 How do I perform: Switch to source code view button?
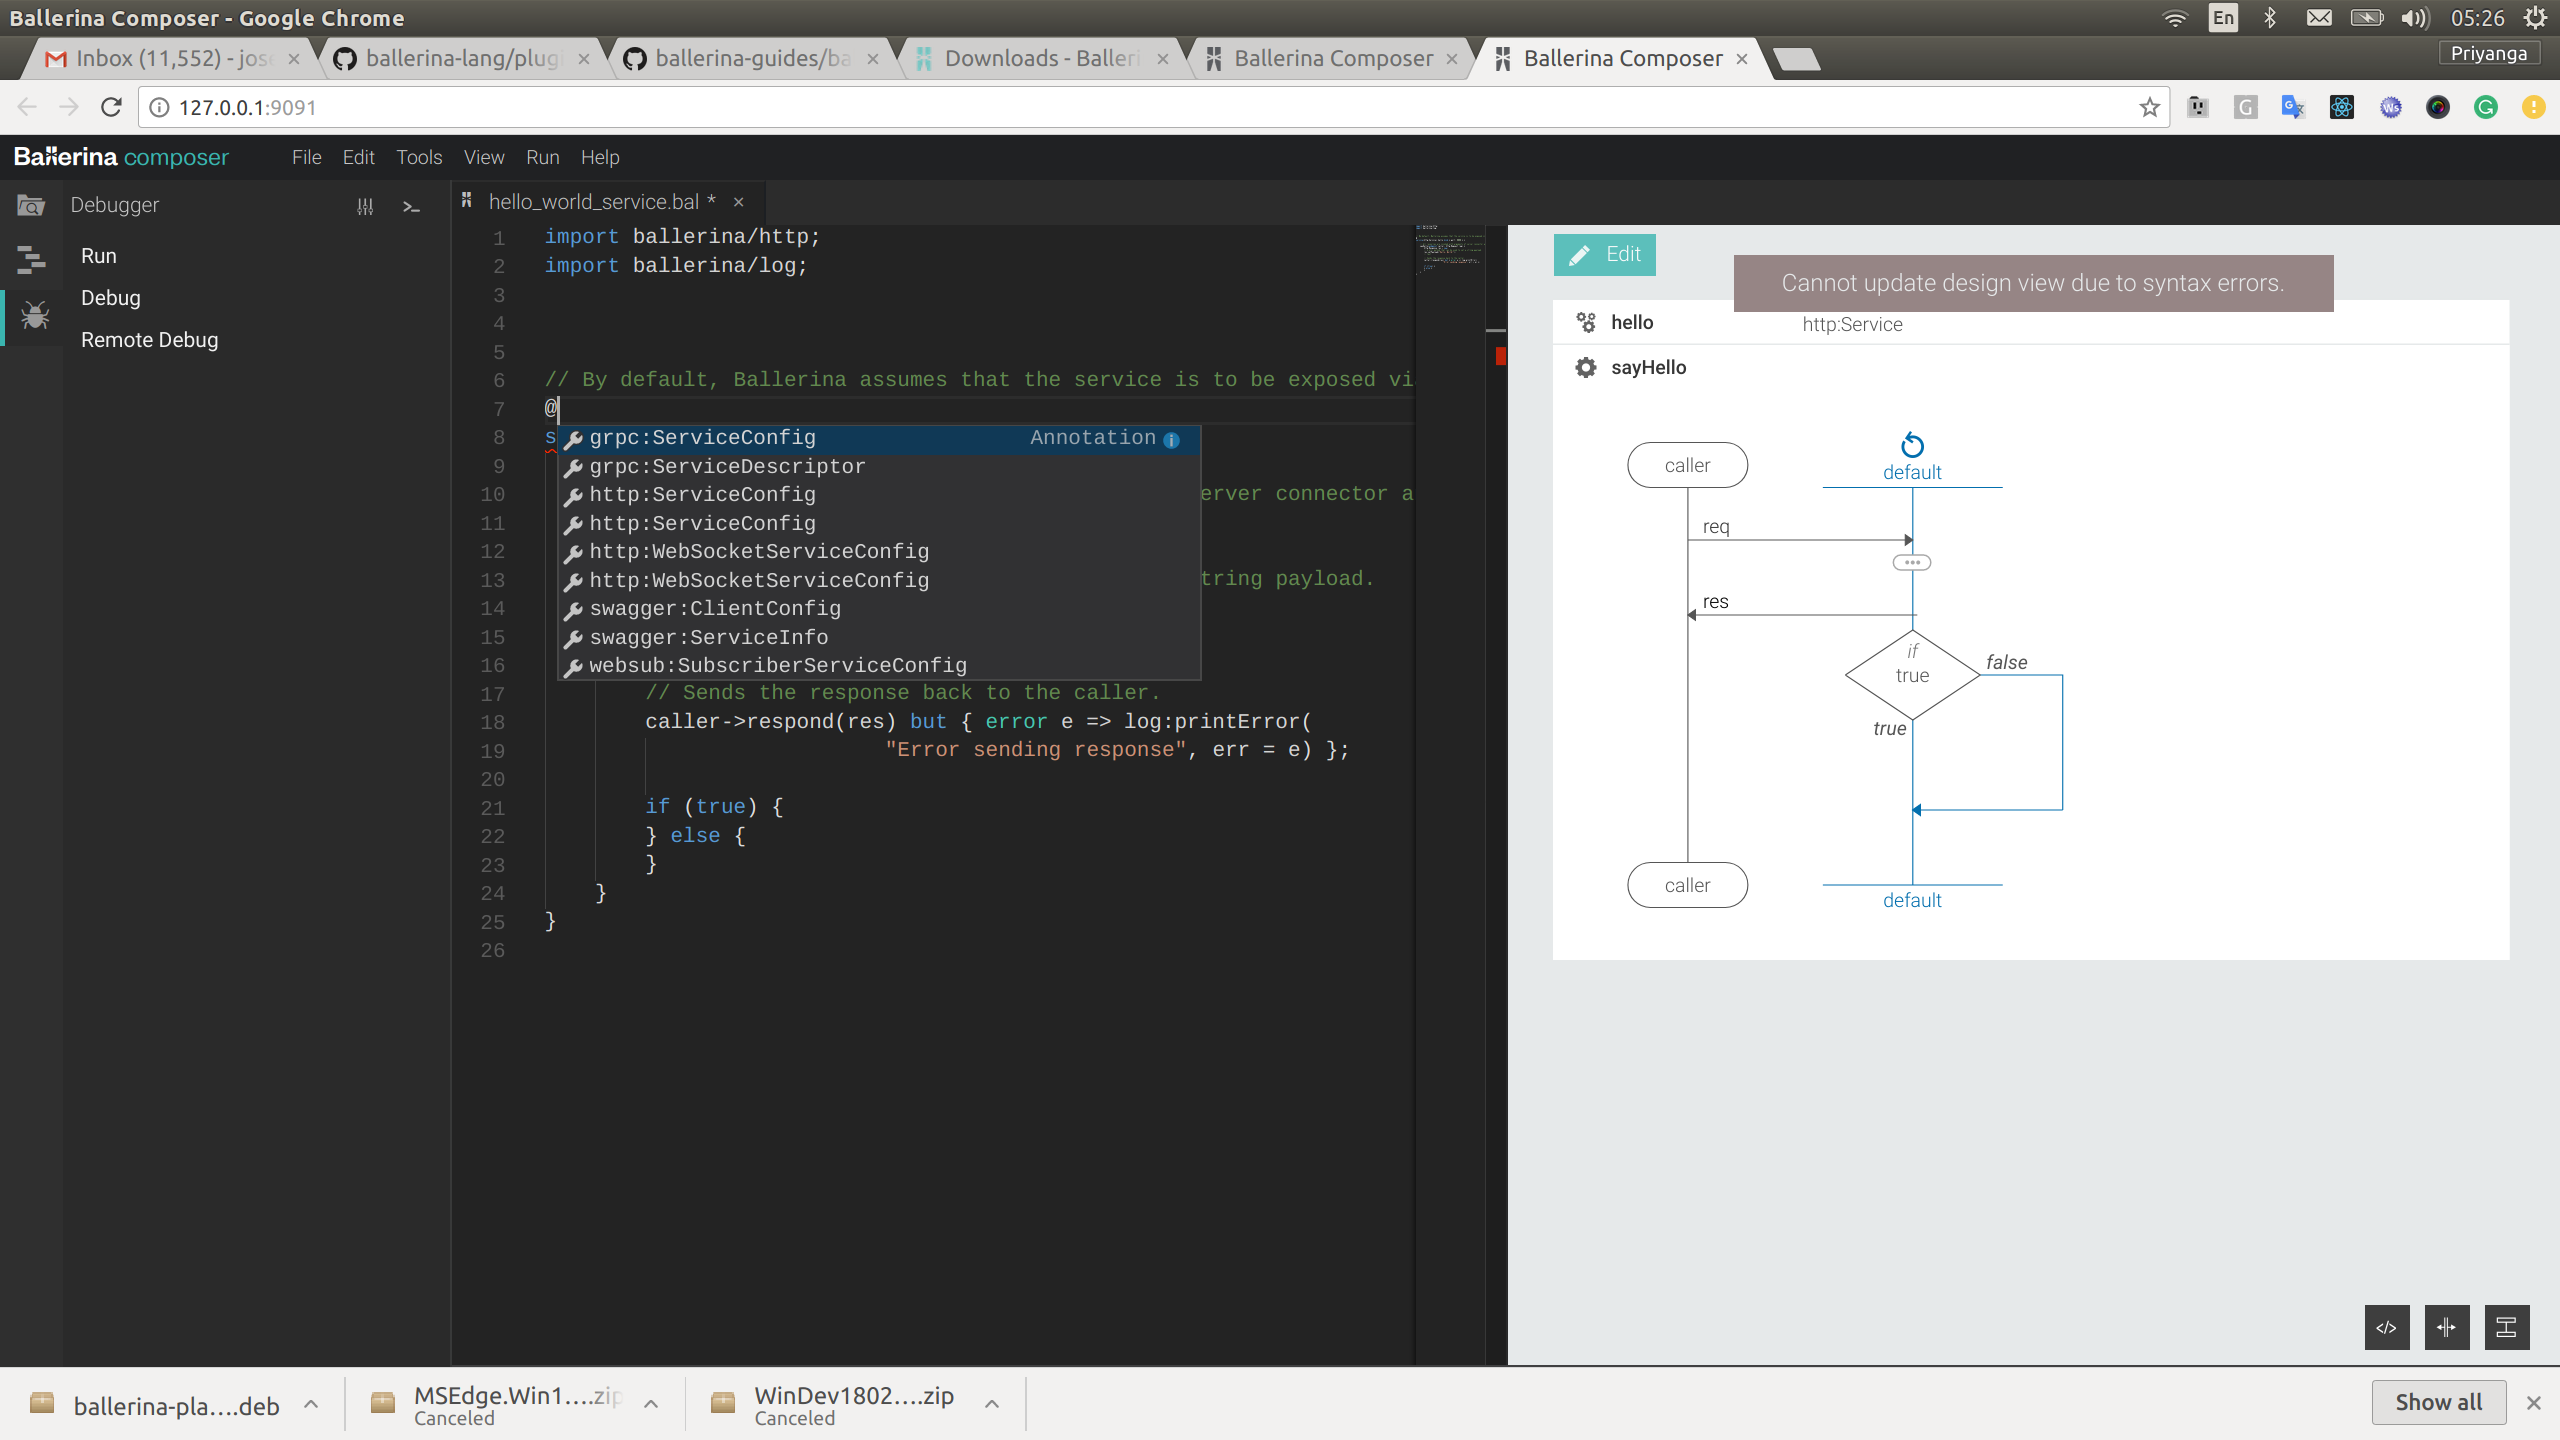coord(2386,1327)
